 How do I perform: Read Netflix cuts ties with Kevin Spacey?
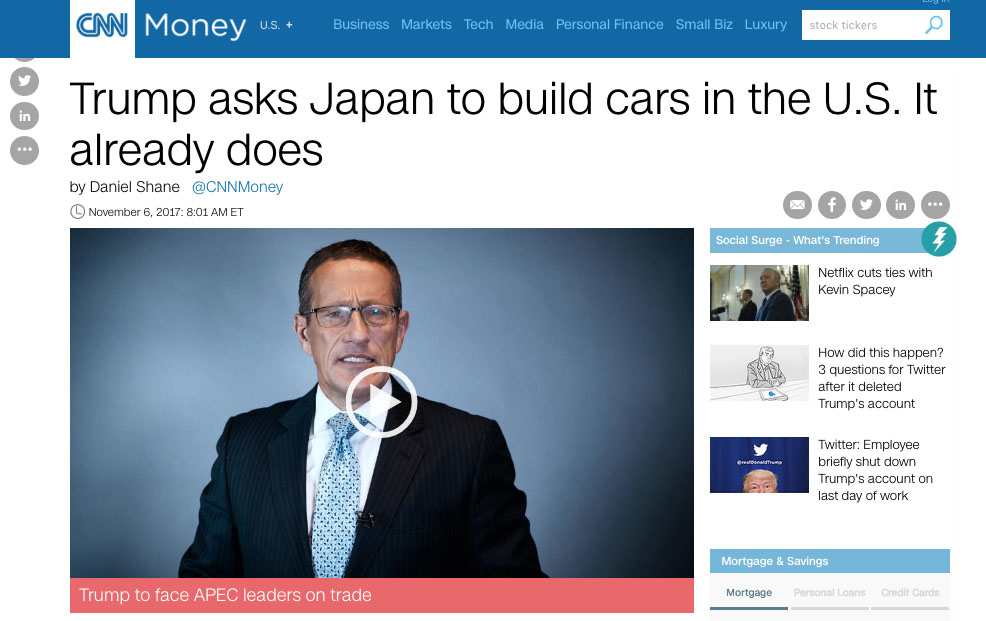pyautogui.click(x=875, y=281)
